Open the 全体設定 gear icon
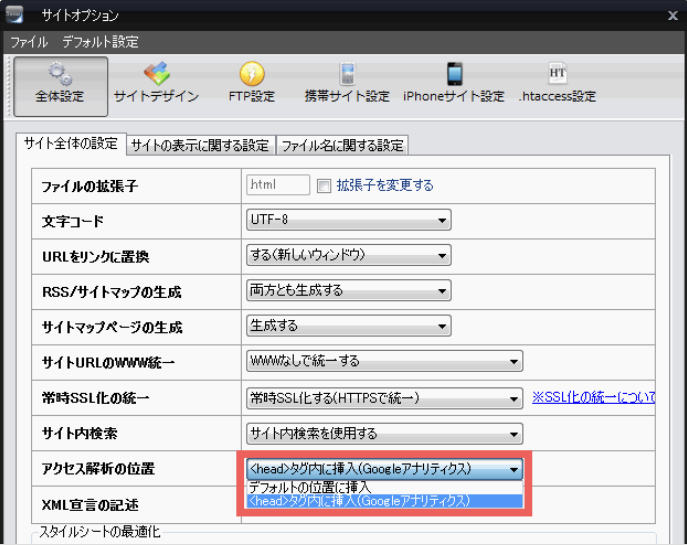This screenshot has height=545, width=687. click(x=60, y=76)
